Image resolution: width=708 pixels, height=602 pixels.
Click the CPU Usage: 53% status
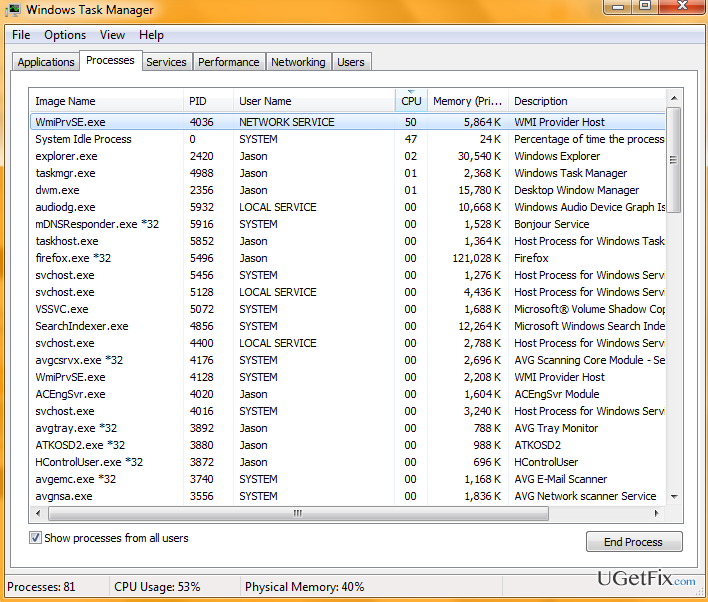[x=157, y=587]
